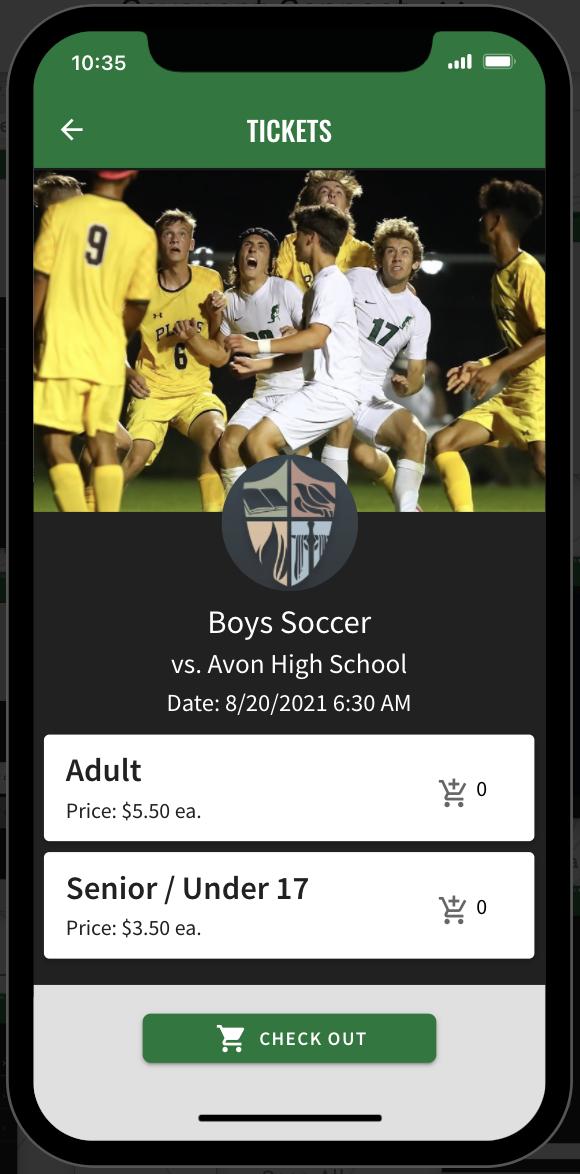The height and width of the screenshot is (1174, 580).
Task: Add a Senior / Under 17 ticket to cart
Action: [452, 909]
